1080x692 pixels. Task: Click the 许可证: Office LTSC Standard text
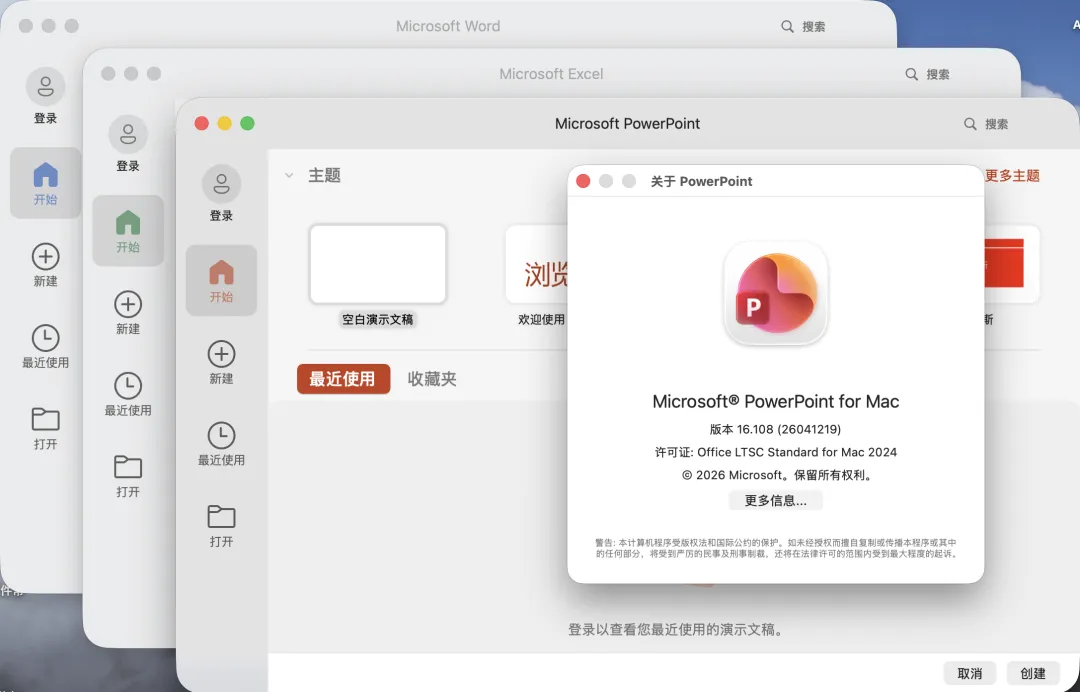pos(776,452)
